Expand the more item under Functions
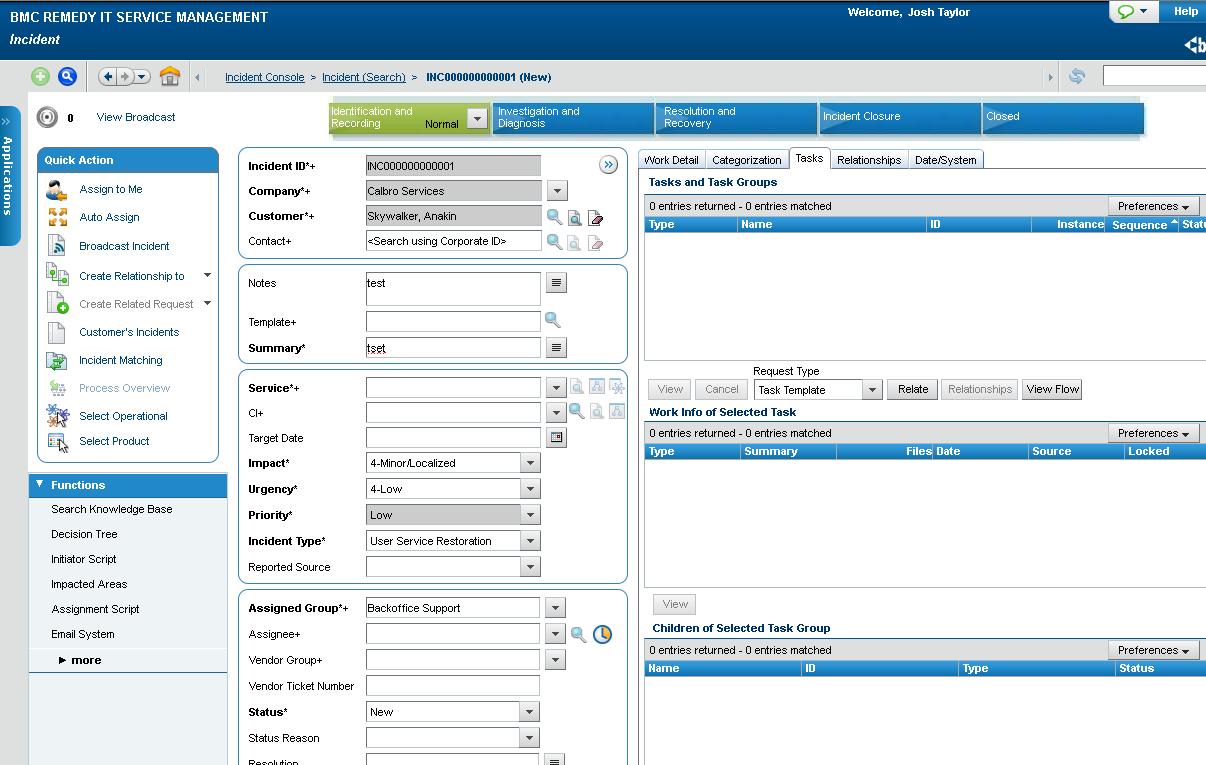 [x=79, y=660]
